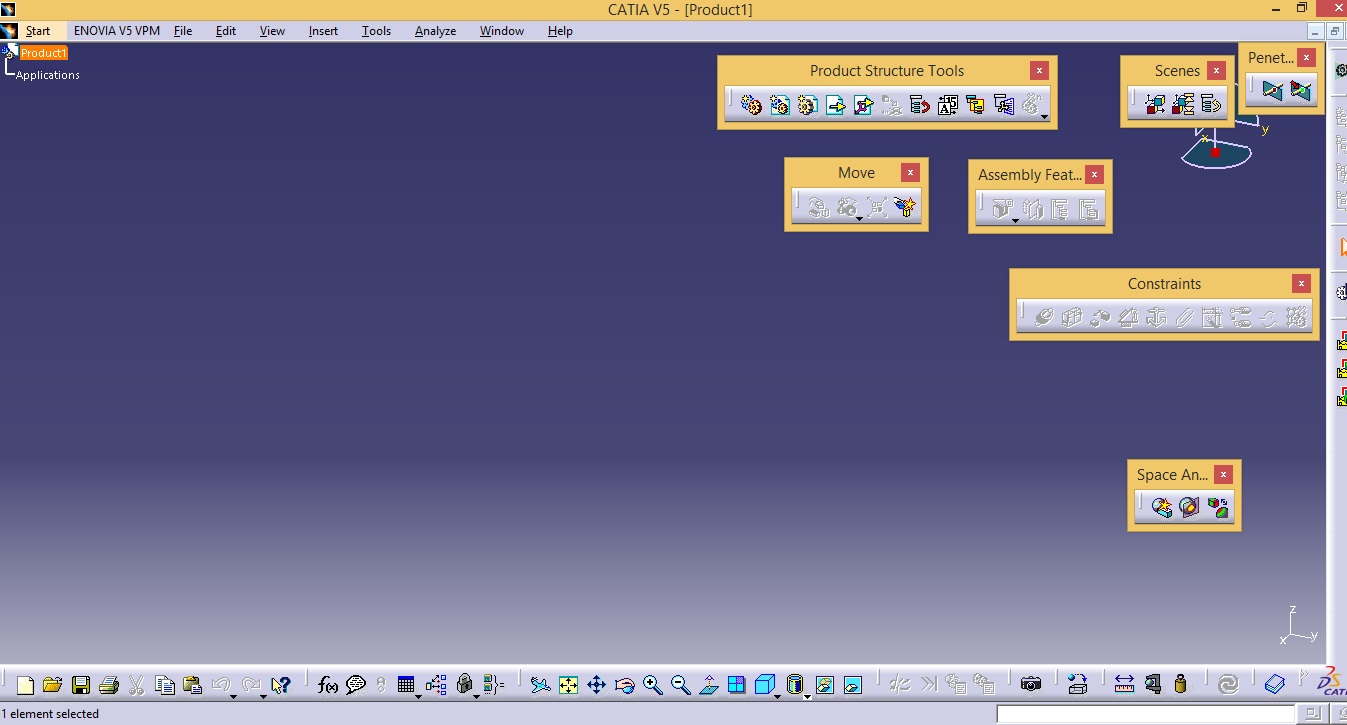Open the ENOVIA V5 VPM menu
1347x725 pixels.
[117, 31]
